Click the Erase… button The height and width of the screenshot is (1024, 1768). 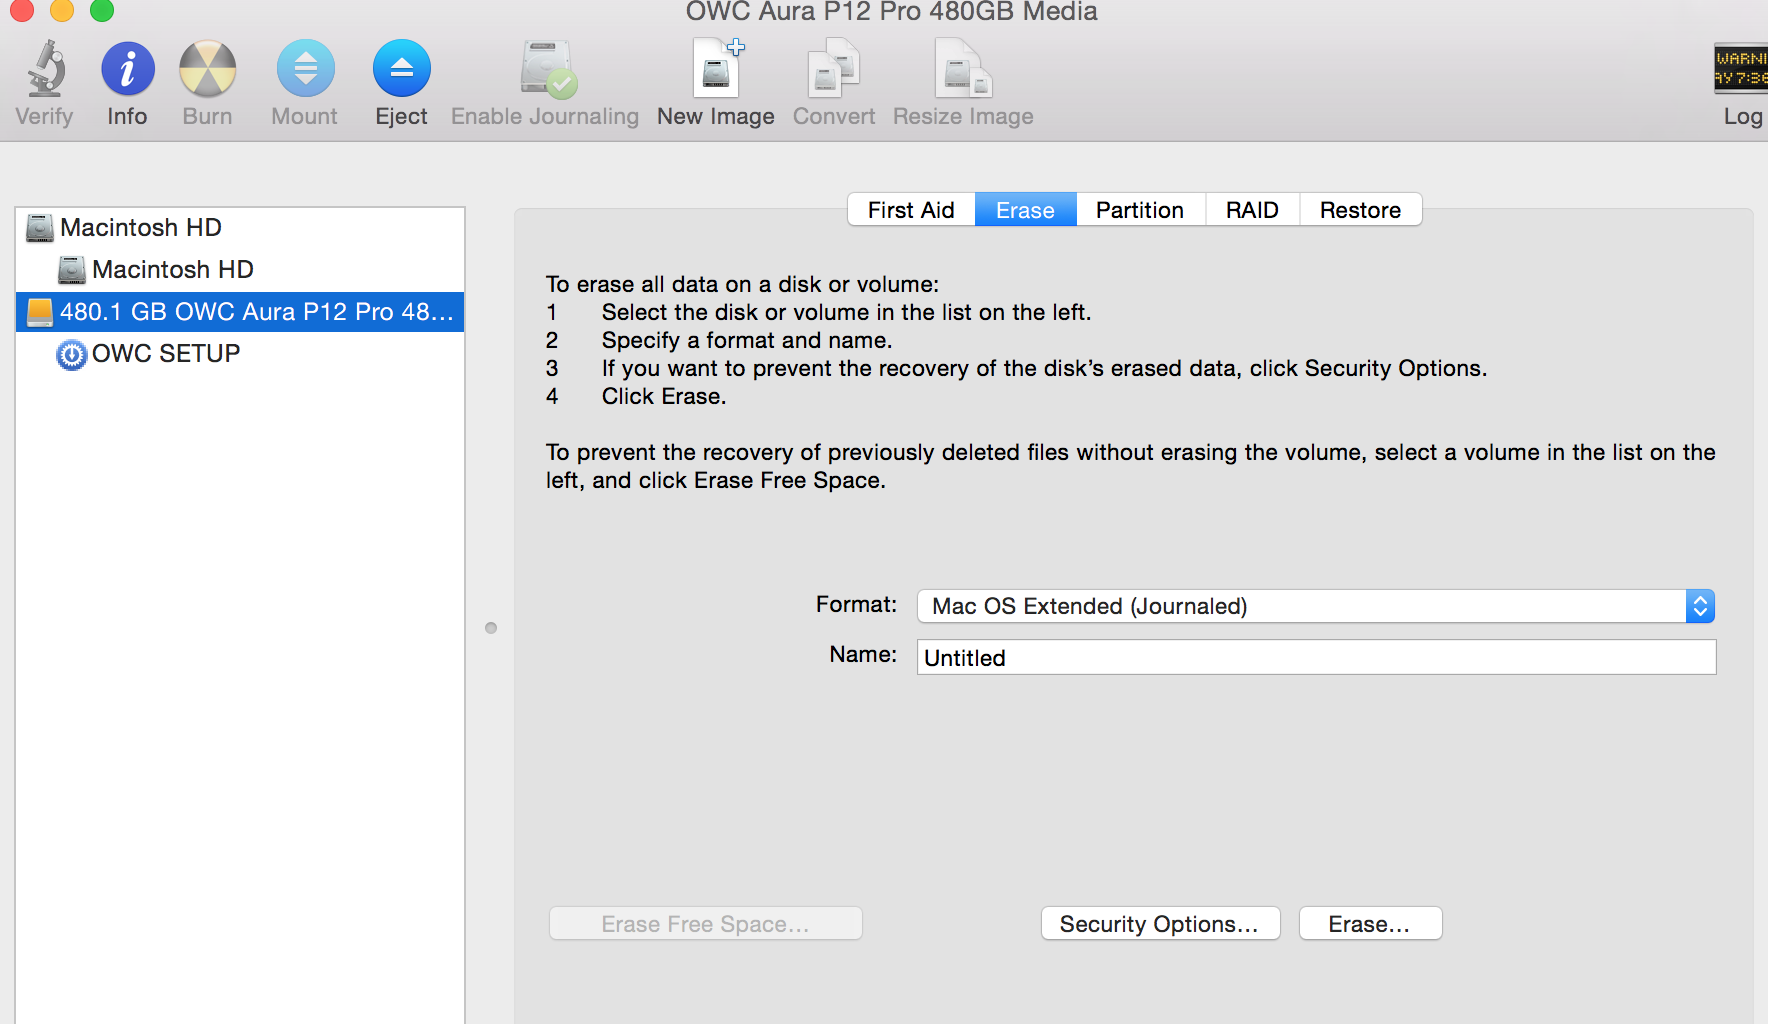(x=1370, y=924)
